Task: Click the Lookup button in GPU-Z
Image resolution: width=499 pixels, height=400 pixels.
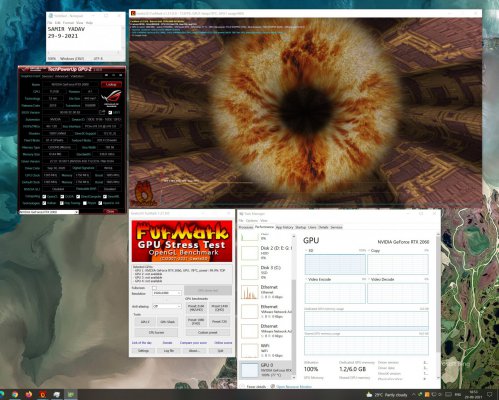Action: (111, 85)
